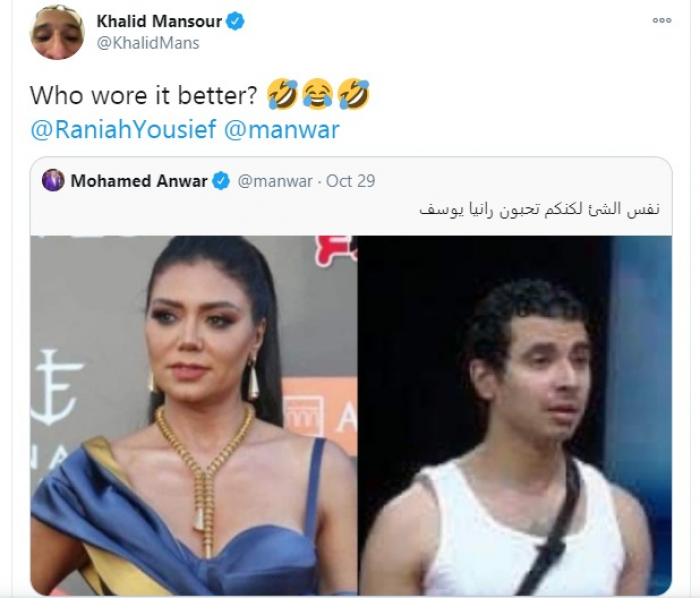Viewport: 700px width, 598px height.
Task: Open the photo of man in white tank top
Action: coord(515,415)
